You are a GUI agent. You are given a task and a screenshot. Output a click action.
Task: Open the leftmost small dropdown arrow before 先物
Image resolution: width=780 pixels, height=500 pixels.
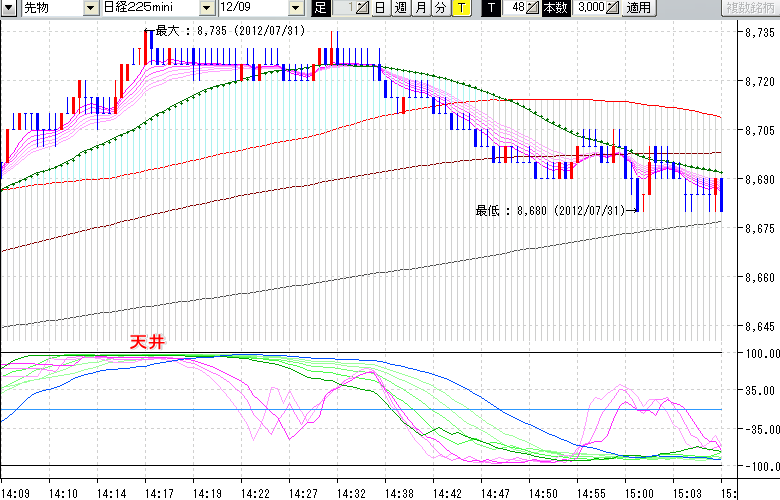pos(10,7)
